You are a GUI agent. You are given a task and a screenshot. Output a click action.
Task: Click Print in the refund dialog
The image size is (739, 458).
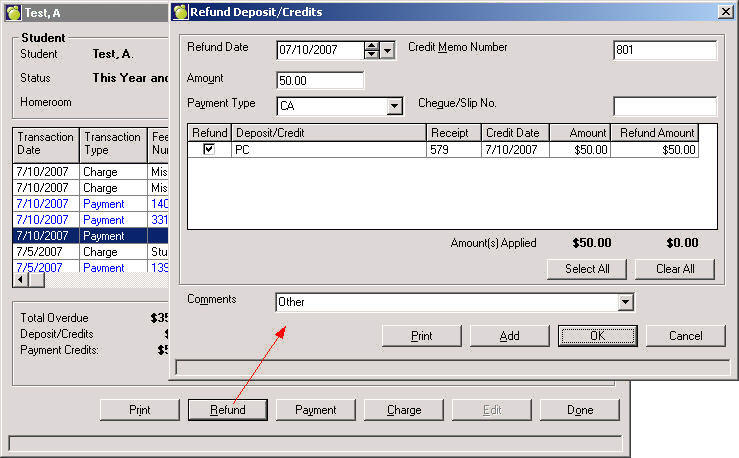coord(422,336)
